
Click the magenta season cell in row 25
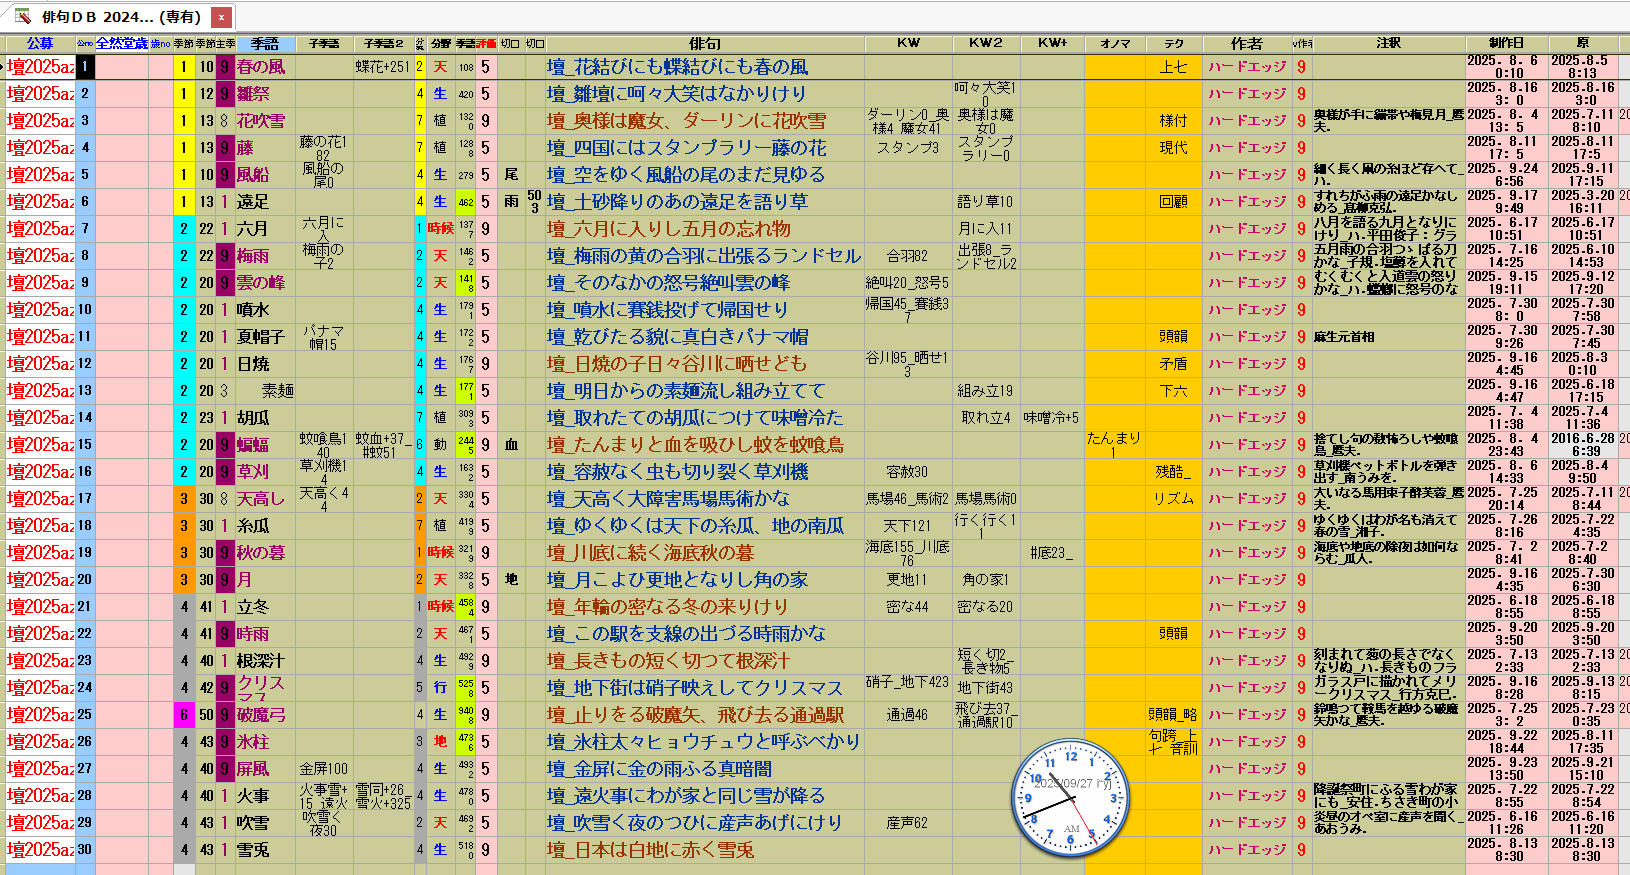click(x=183, y=715)
